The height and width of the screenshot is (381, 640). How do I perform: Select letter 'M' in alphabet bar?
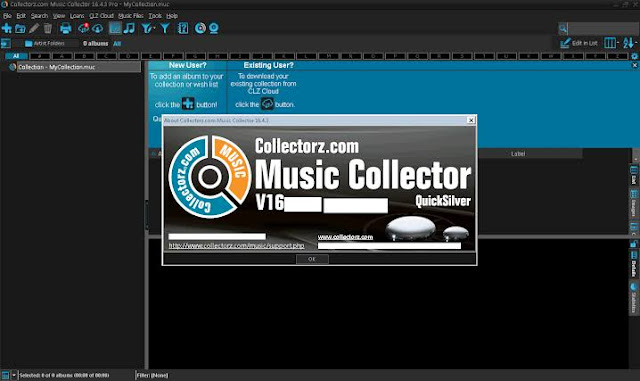[x=328, y=56]
